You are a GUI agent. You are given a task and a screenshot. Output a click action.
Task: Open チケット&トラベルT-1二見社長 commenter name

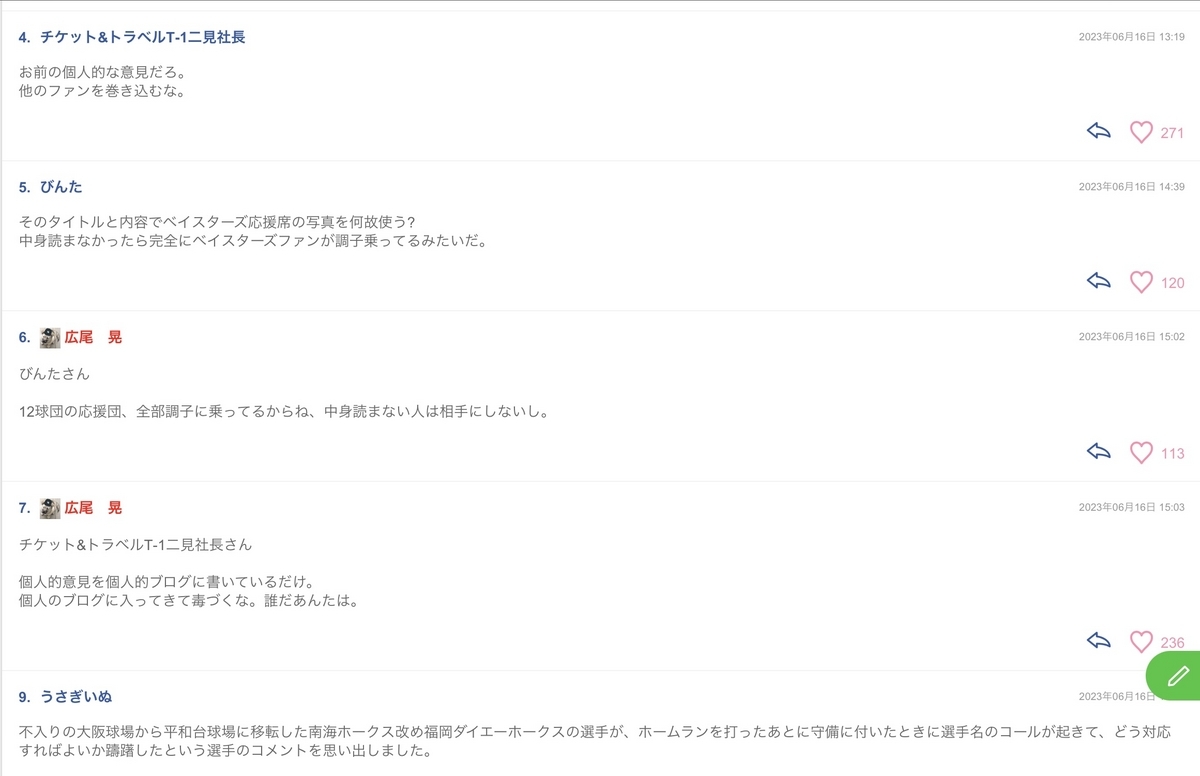click(x=143, y=37)
